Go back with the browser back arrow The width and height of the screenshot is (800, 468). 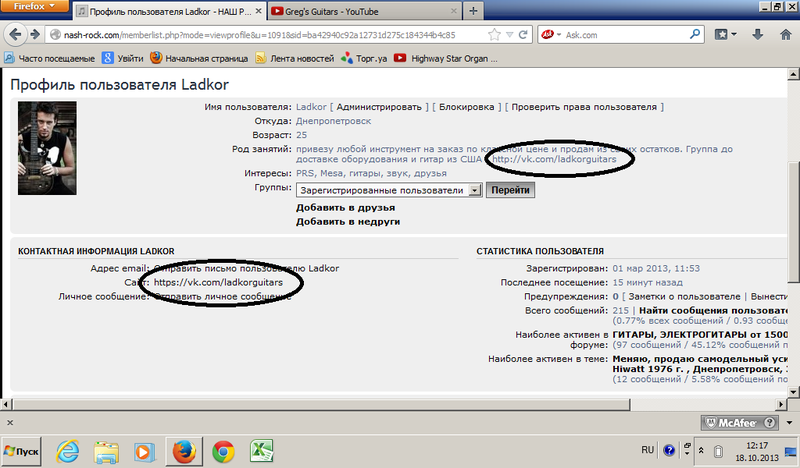point(15,35)
